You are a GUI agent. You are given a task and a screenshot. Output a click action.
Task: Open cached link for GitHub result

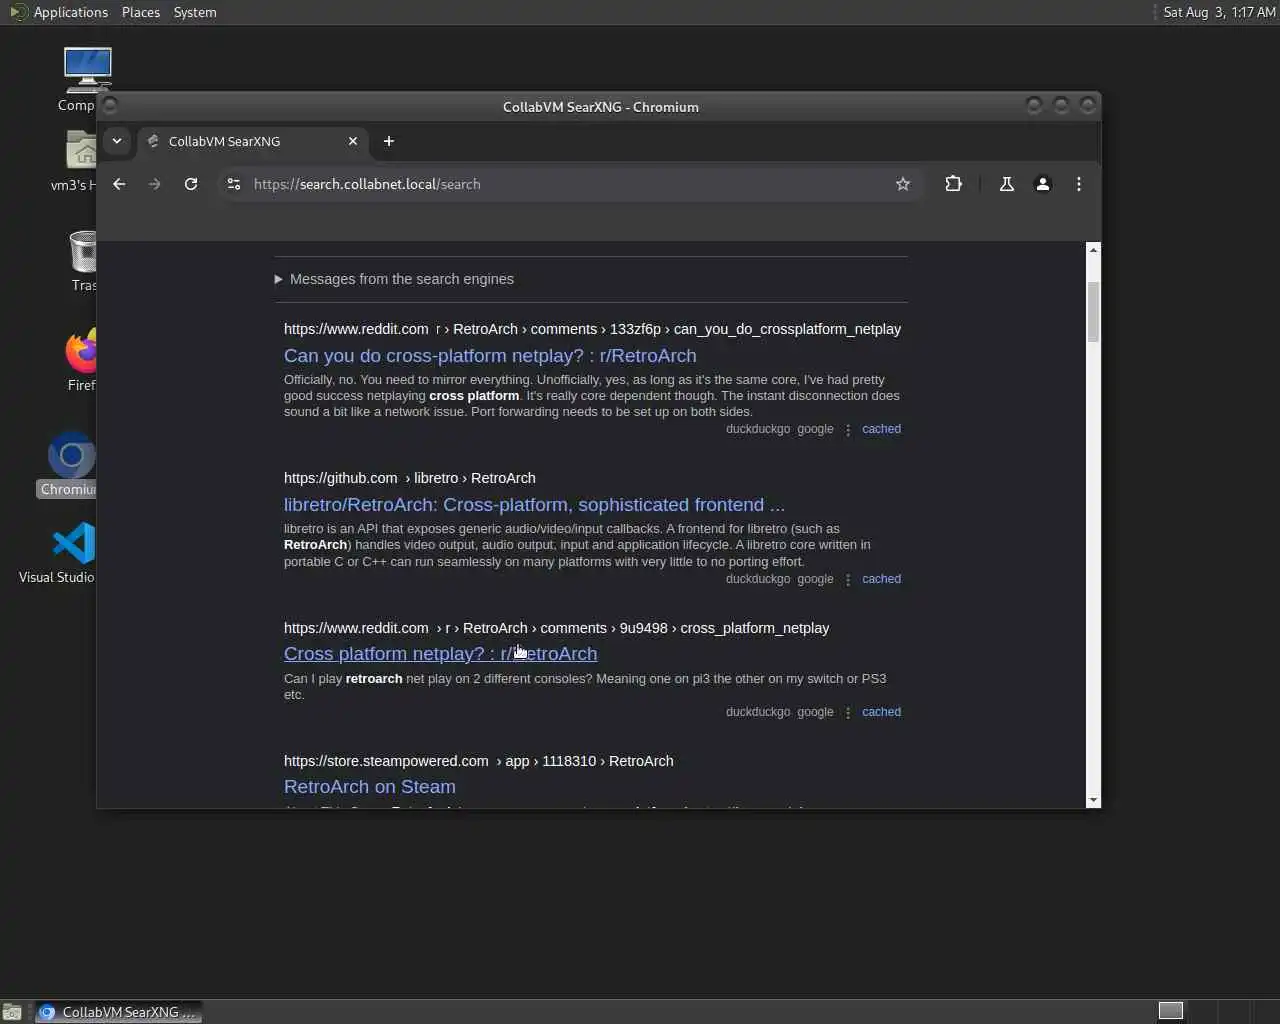[x=881, y=579]
